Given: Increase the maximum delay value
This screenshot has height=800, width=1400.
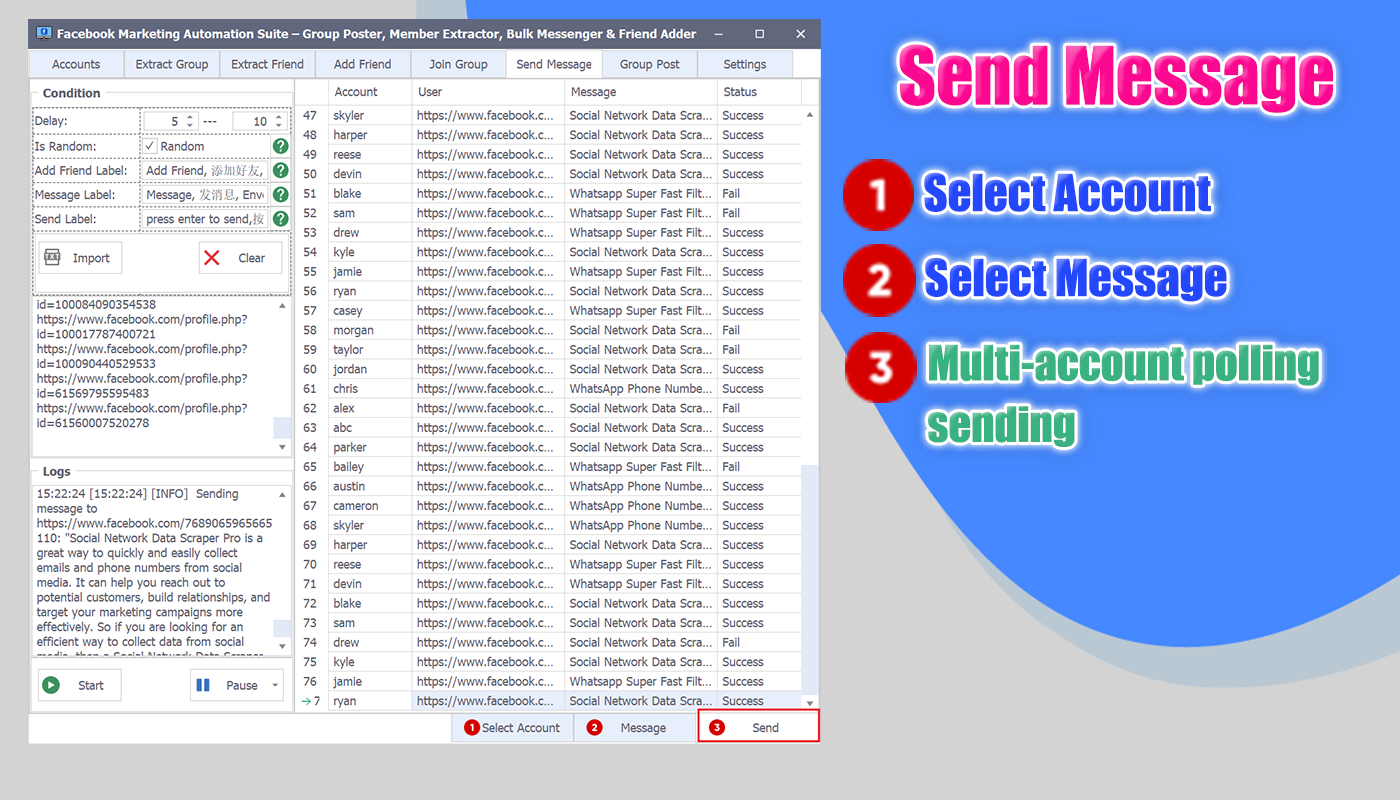Looking at the screenshot, I should pos(278,117).
